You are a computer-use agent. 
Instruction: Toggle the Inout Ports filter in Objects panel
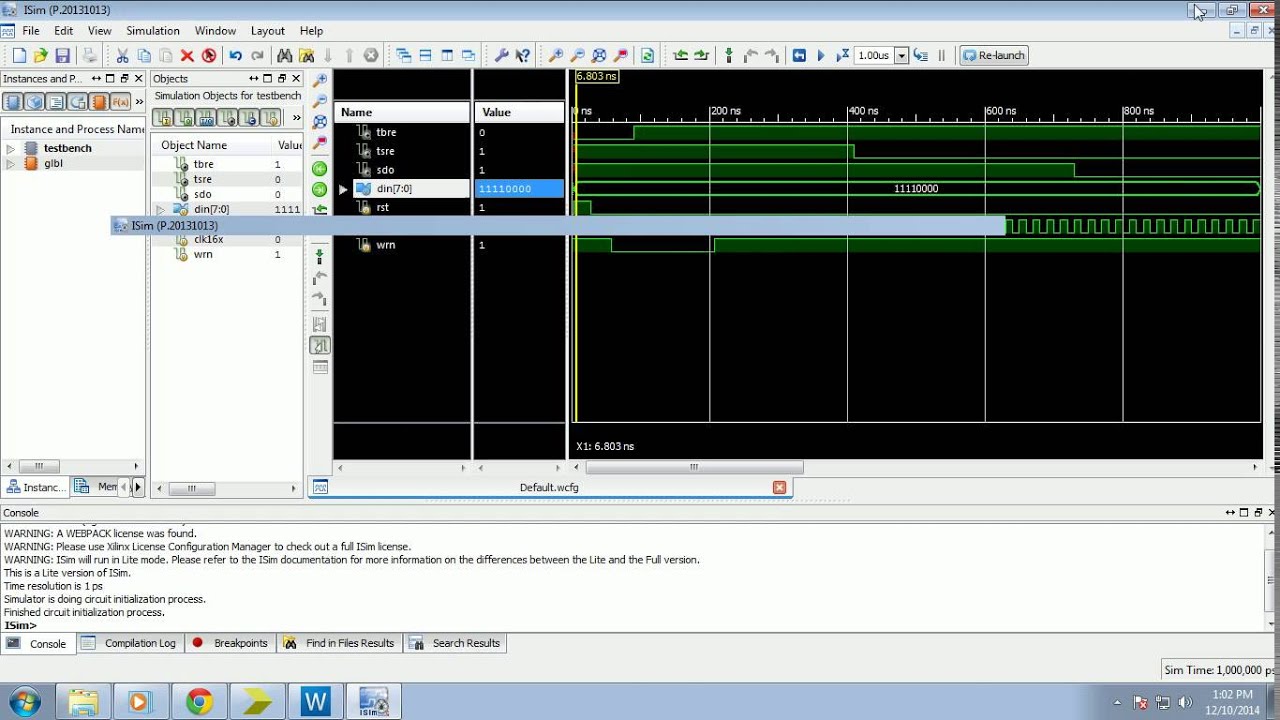[206, 118]
